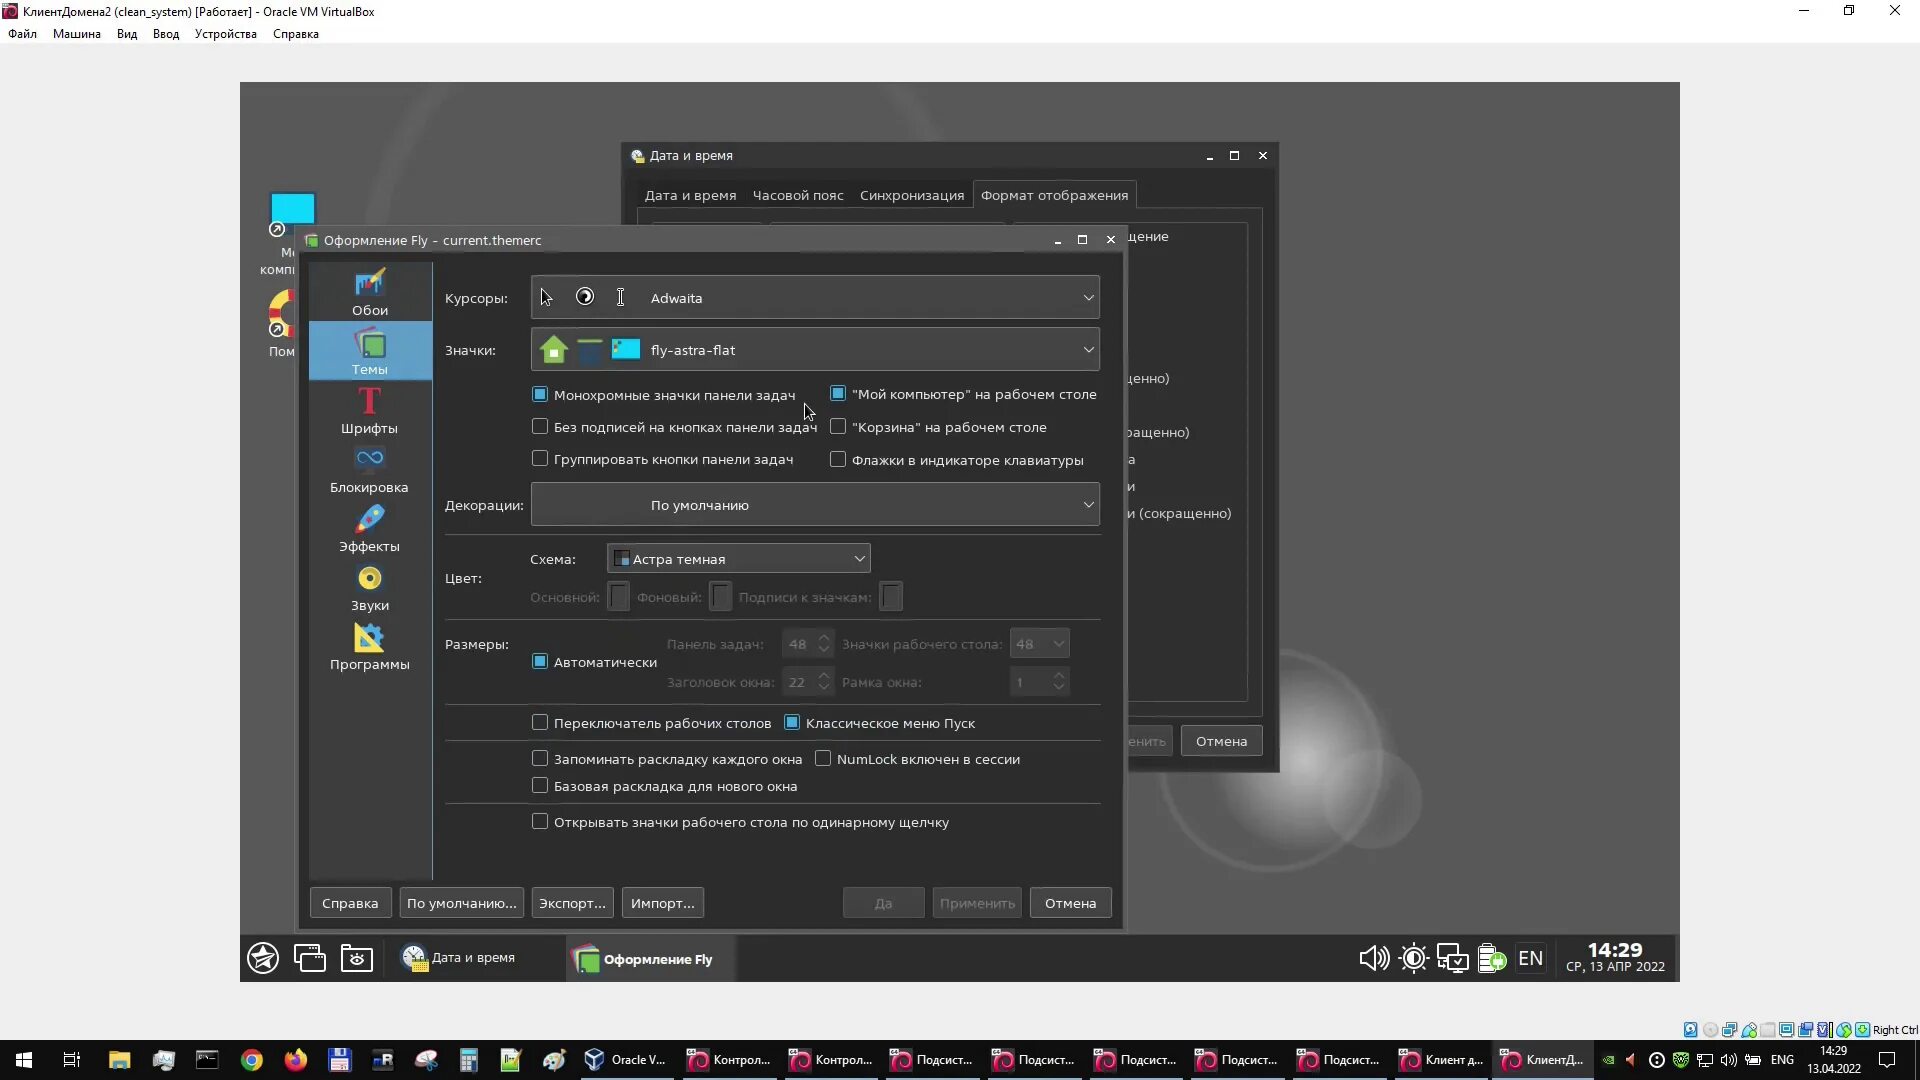The image size is (1920, 1080).
Task: Enable Запоминать раскладку каждого окна
Action: coord(540,758)
